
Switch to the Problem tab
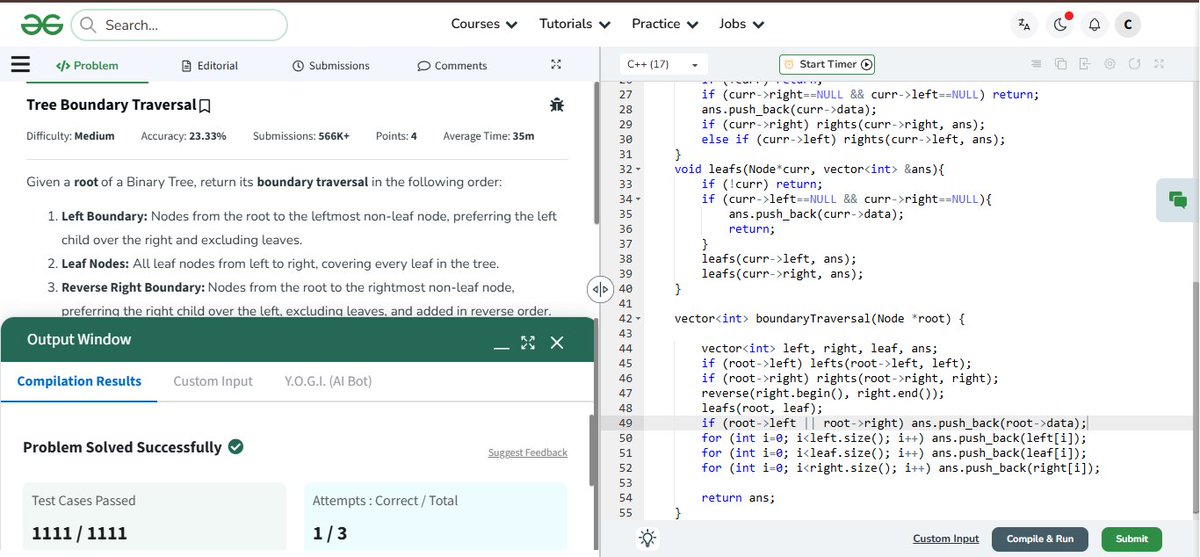point(87,66)
